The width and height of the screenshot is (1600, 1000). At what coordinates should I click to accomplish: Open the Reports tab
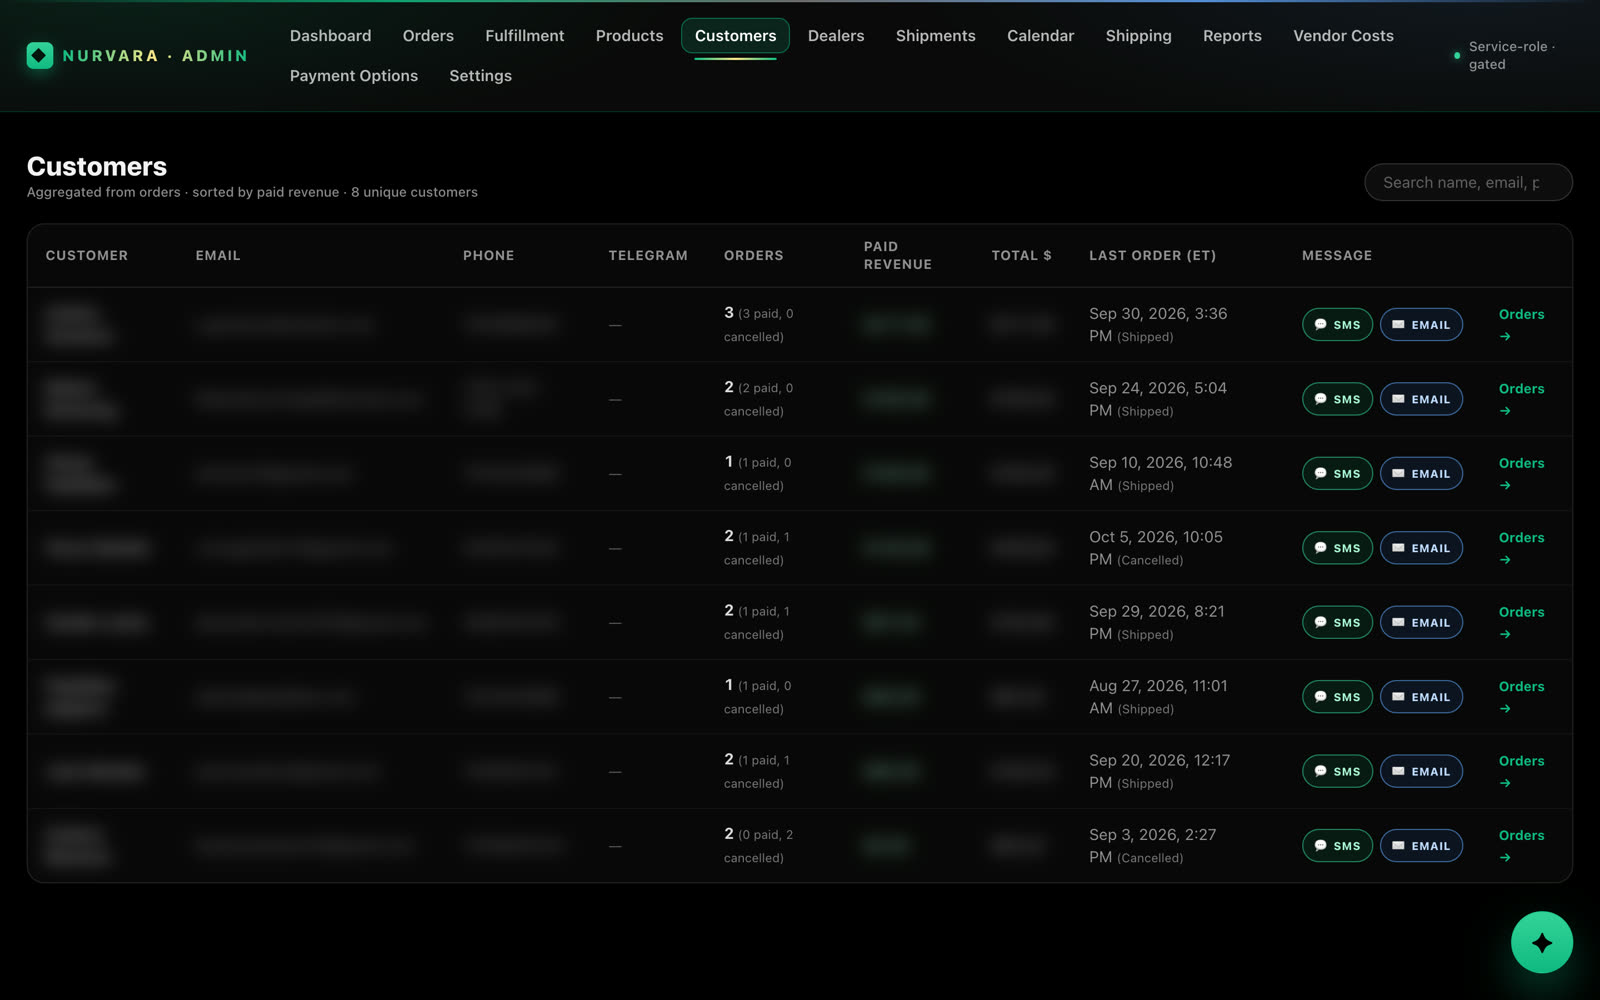1232,36
